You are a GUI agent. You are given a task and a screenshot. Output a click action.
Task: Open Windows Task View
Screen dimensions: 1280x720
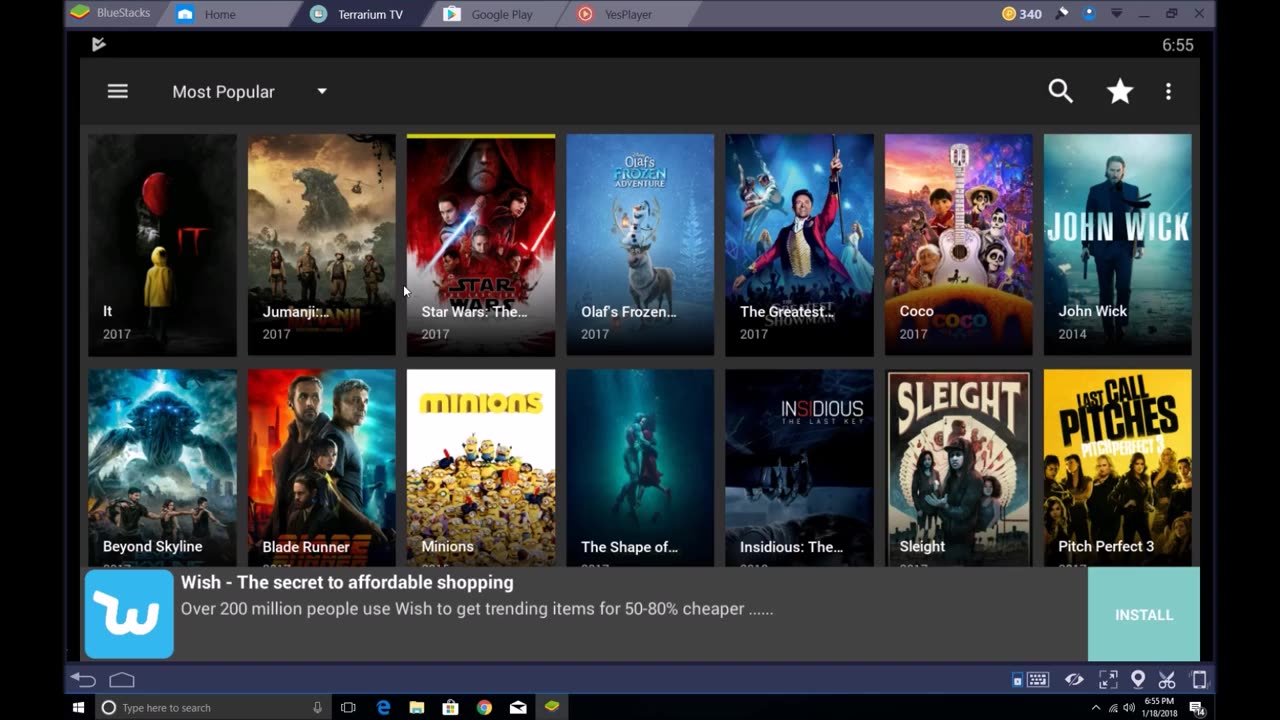348,707
